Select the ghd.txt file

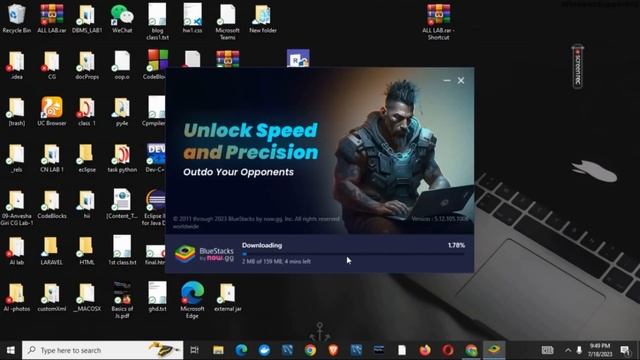(157, 296)
